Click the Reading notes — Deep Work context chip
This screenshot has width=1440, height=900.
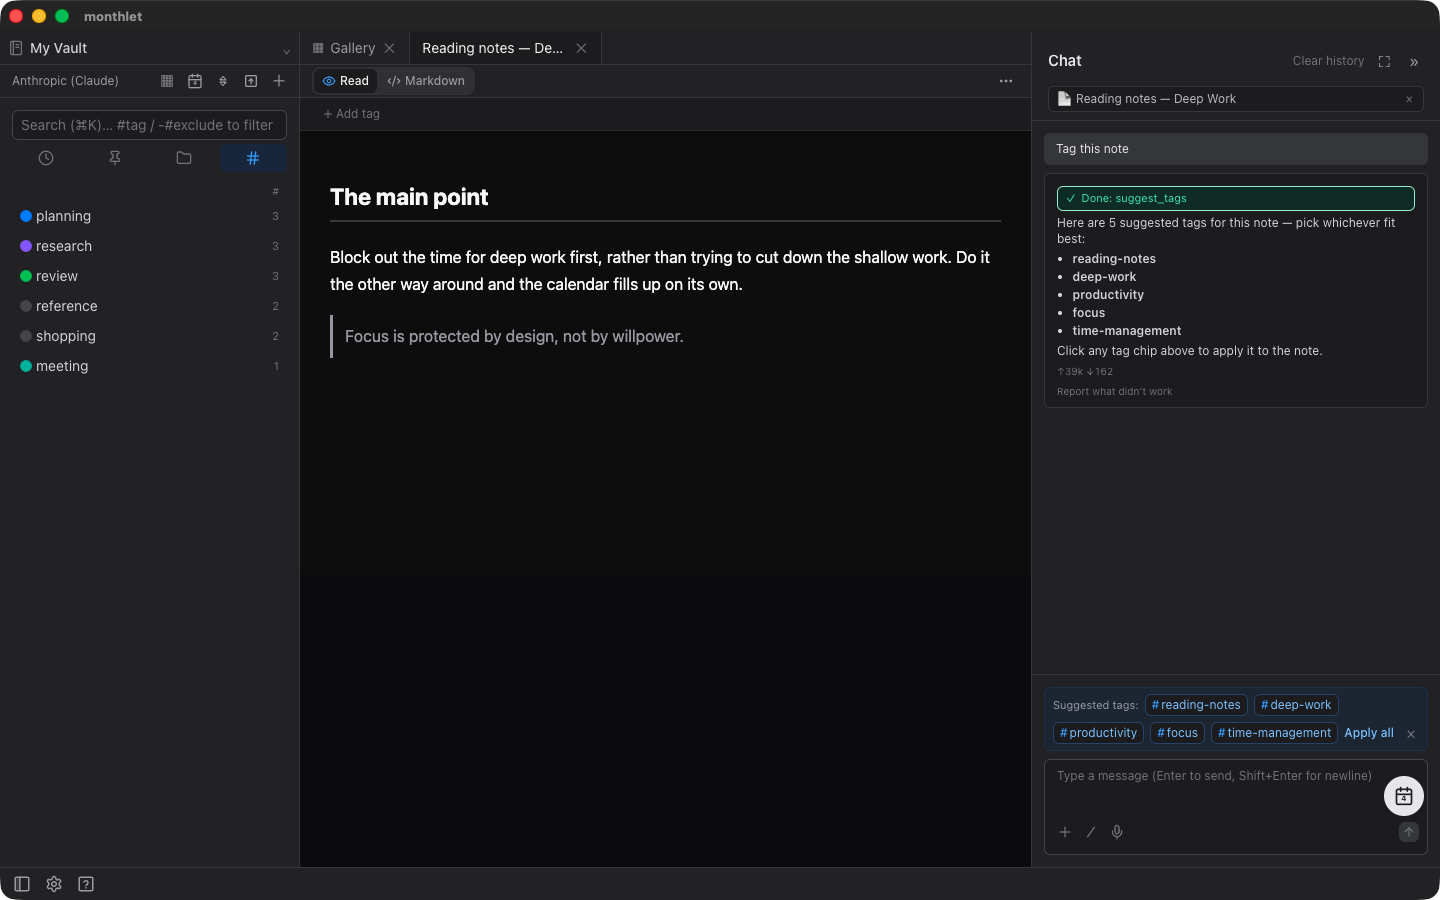coord(1236,99)
